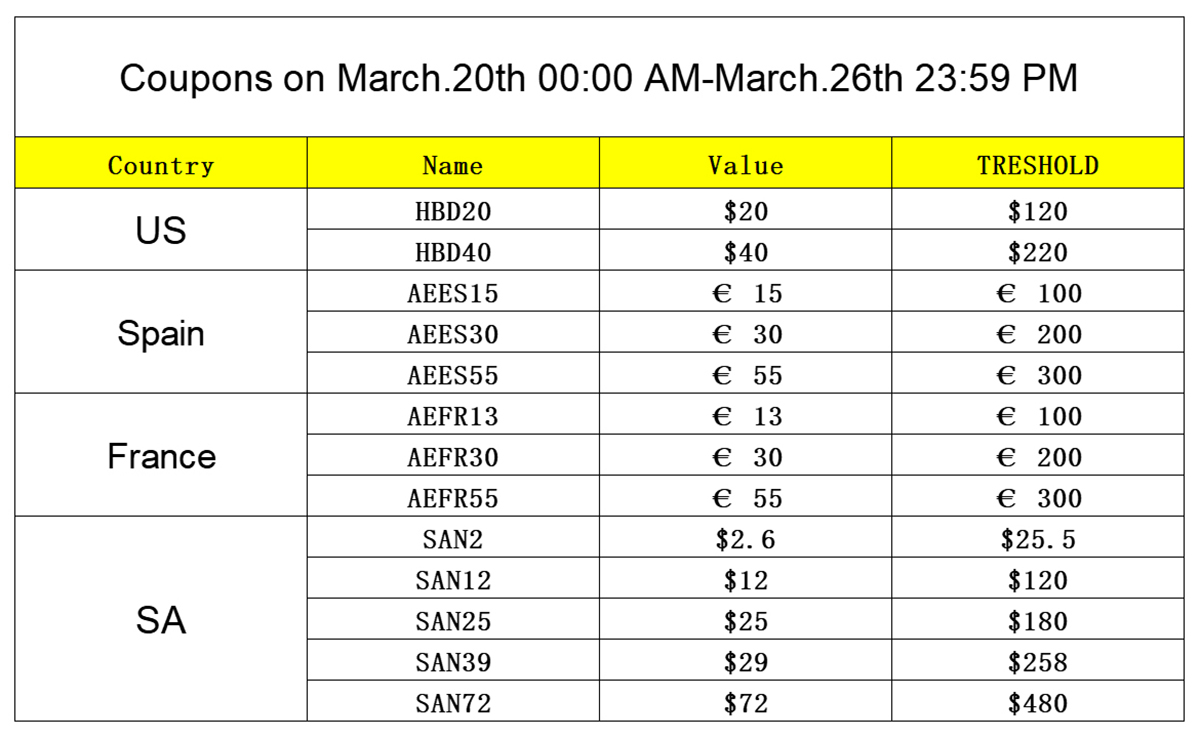Select the Spain country cell

point(161,333)
